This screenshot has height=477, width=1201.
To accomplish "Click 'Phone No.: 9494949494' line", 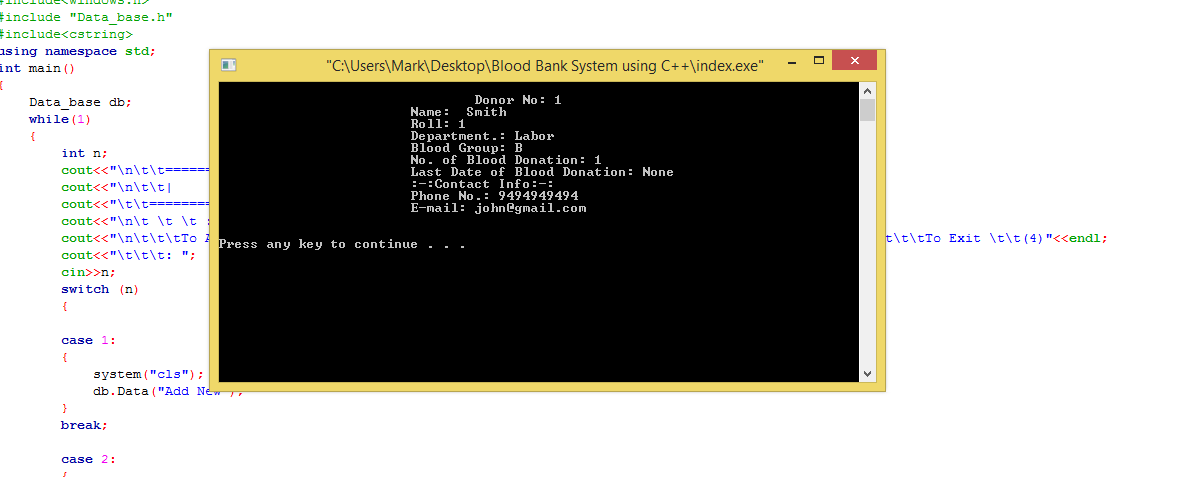I will click(x=494, y=196).
